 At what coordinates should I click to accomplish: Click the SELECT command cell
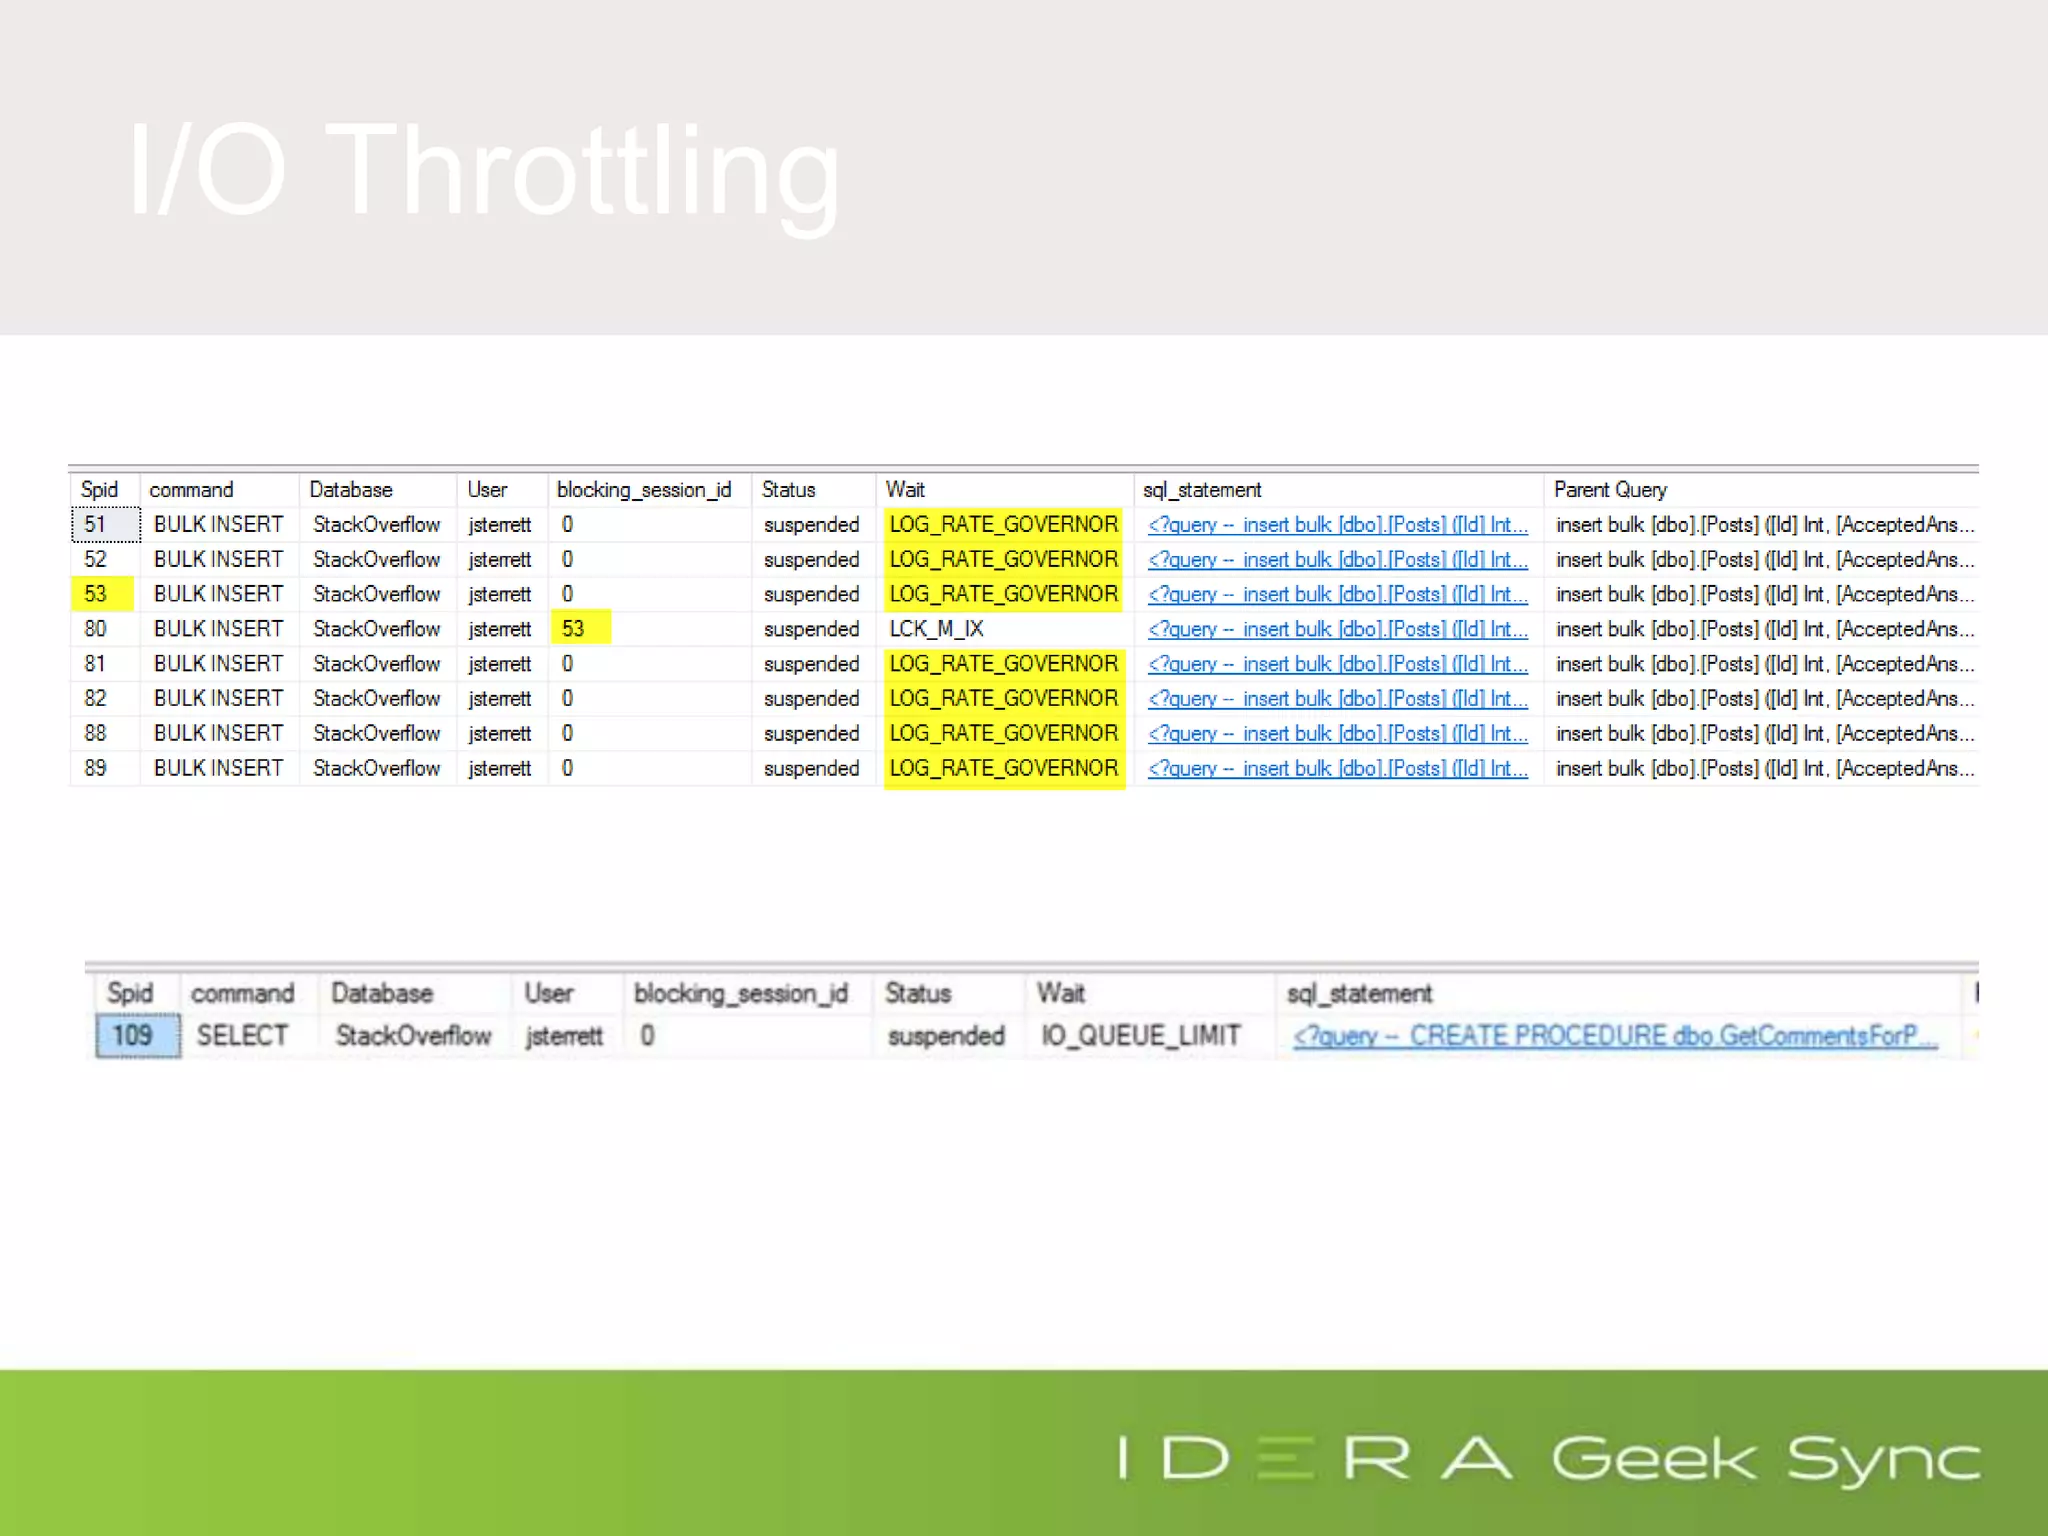pos(242,1036)
